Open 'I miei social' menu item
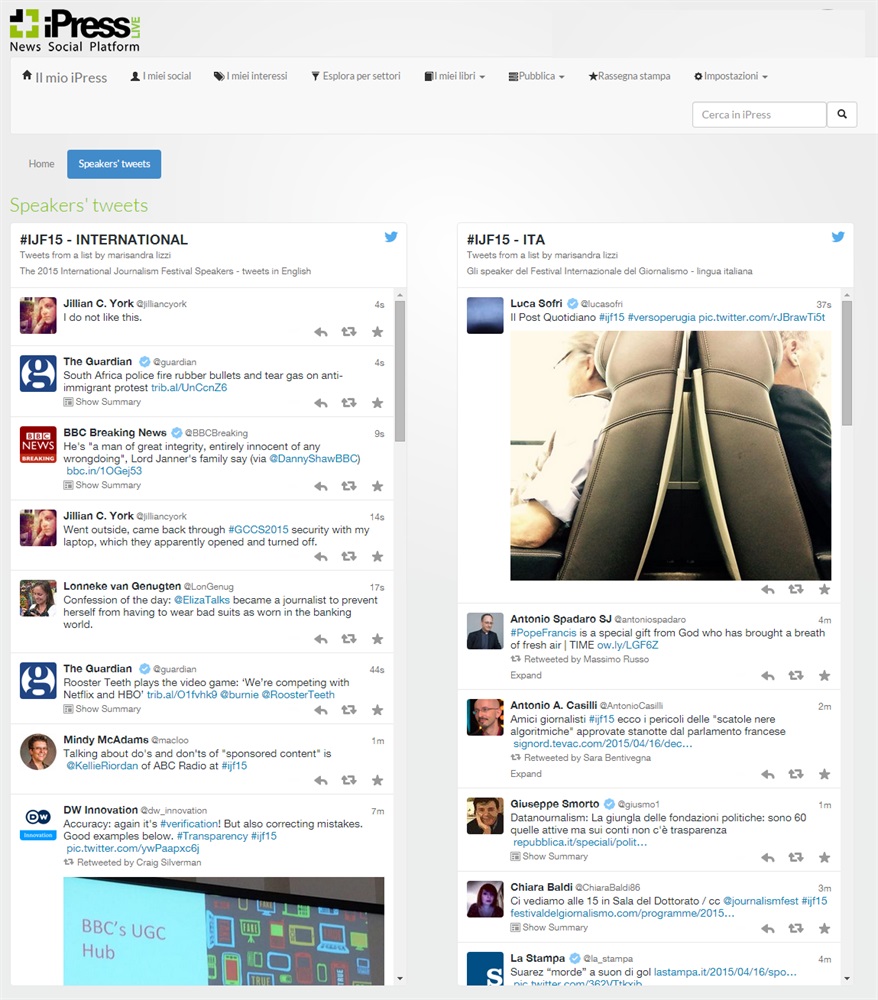The height and width of the screenshot is (1000, 878). pyautogui.click(x=161, y=76)
